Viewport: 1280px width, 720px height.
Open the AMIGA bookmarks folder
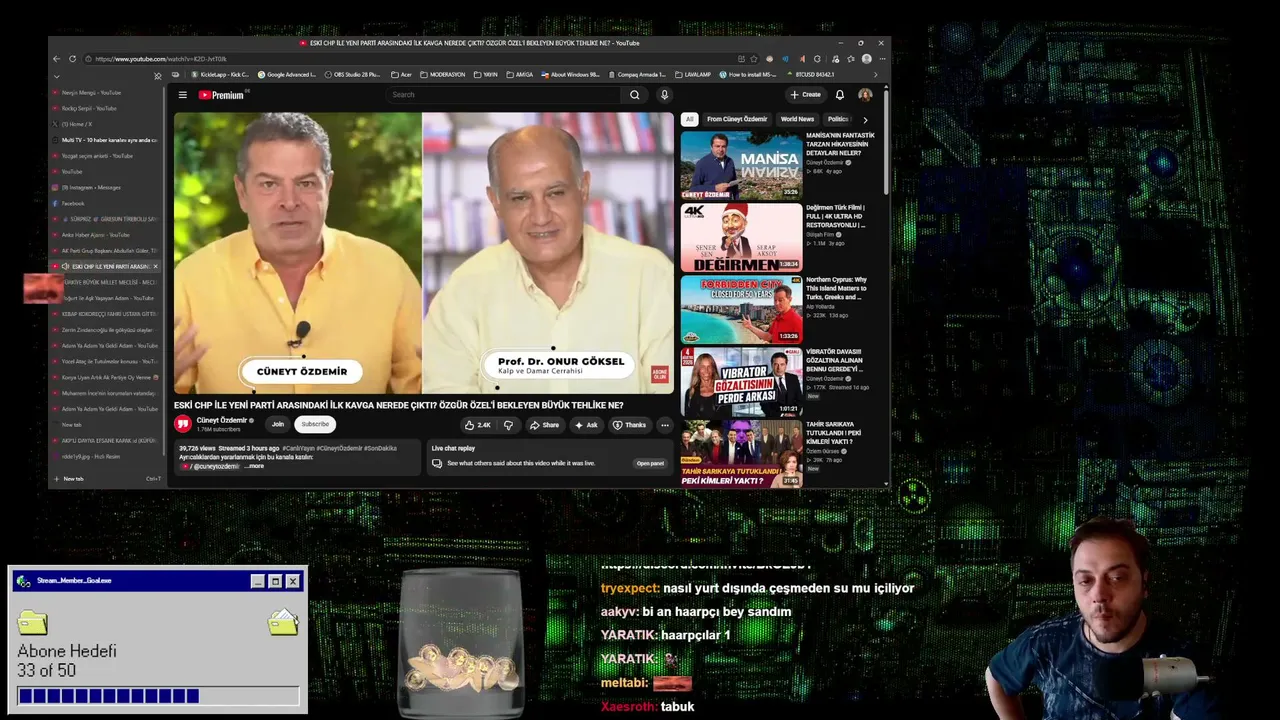[x=520, y=75]
